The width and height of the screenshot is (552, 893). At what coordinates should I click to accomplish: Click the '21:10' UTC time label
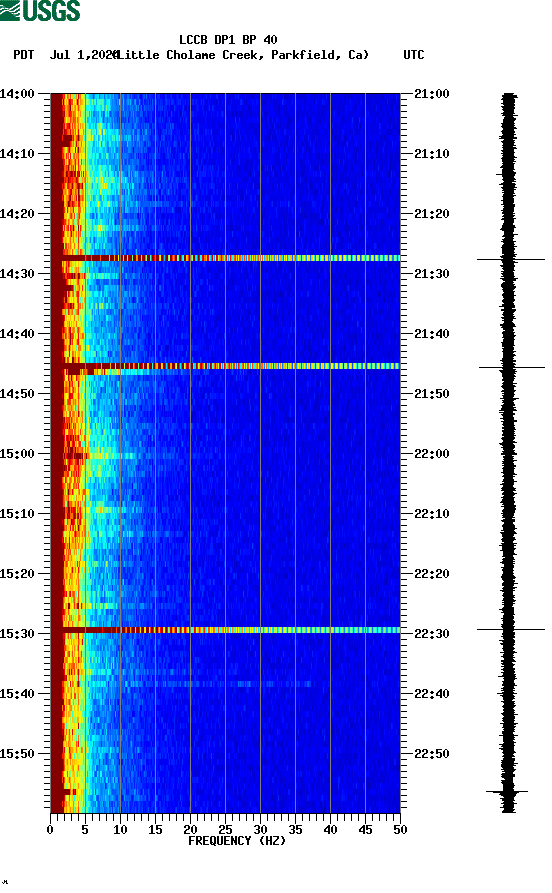click(x=432, y=154)
